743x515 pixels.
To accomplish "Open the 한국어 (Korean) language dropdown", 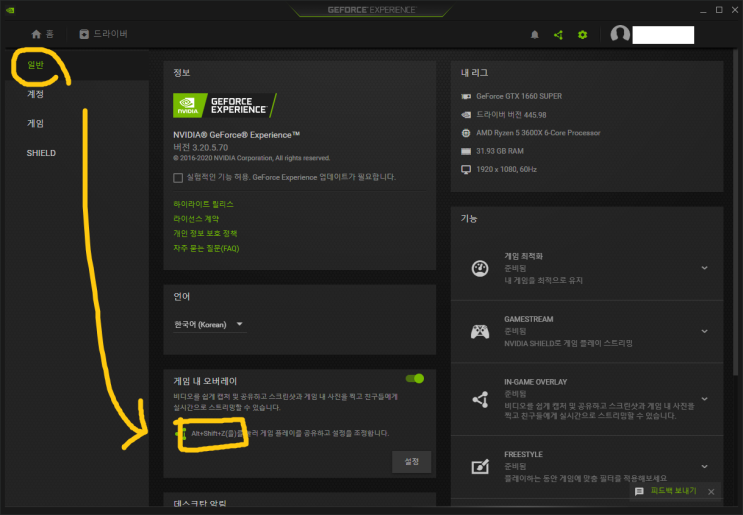I will [x=209, y=325].
